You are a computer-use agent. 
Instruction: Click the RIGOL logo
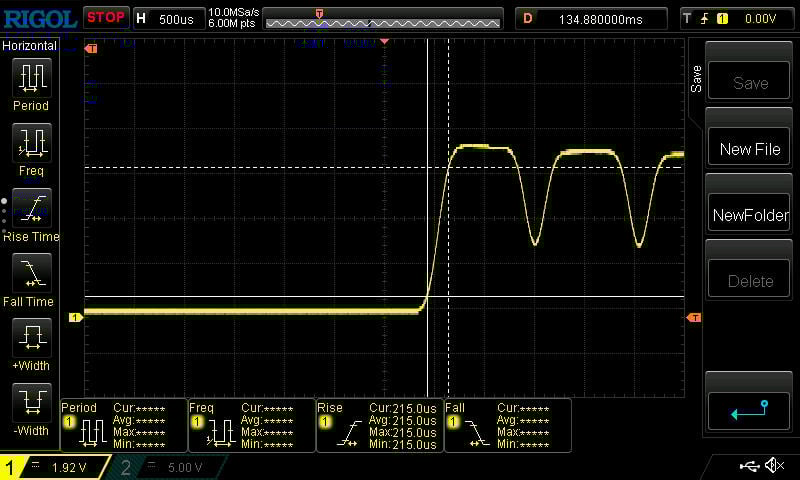40,19
